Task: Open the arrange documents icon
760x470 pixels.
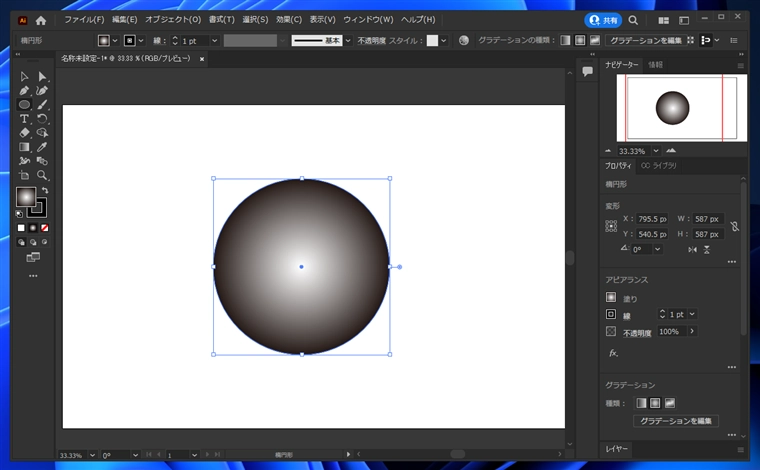Action: [x=664, y=20]
